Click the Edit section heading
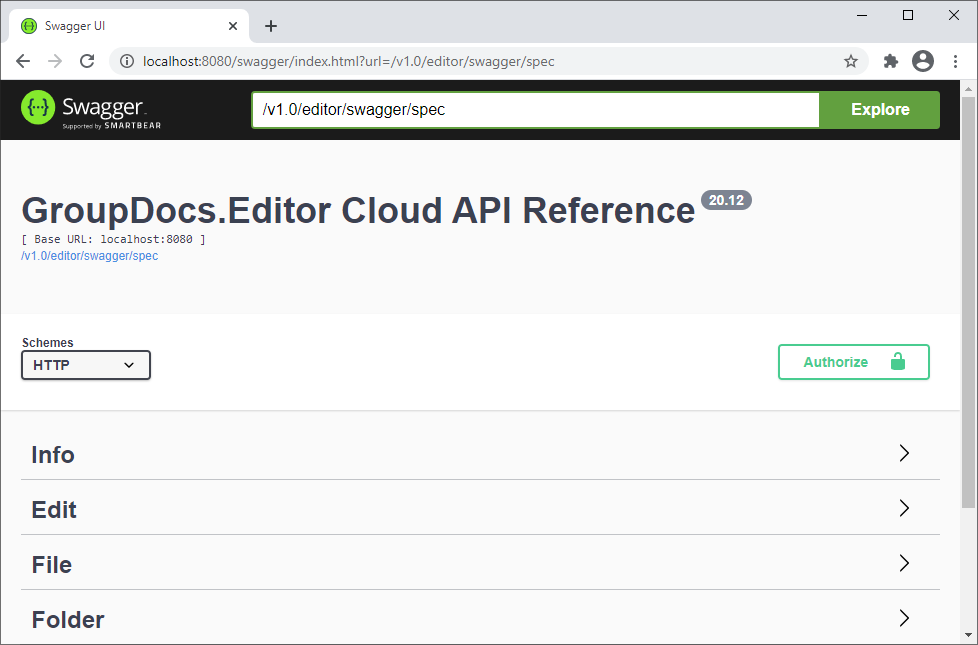Image resolution: width=978 pixels, height=645 pixels. pyautogui.click(x=54, y=510)
